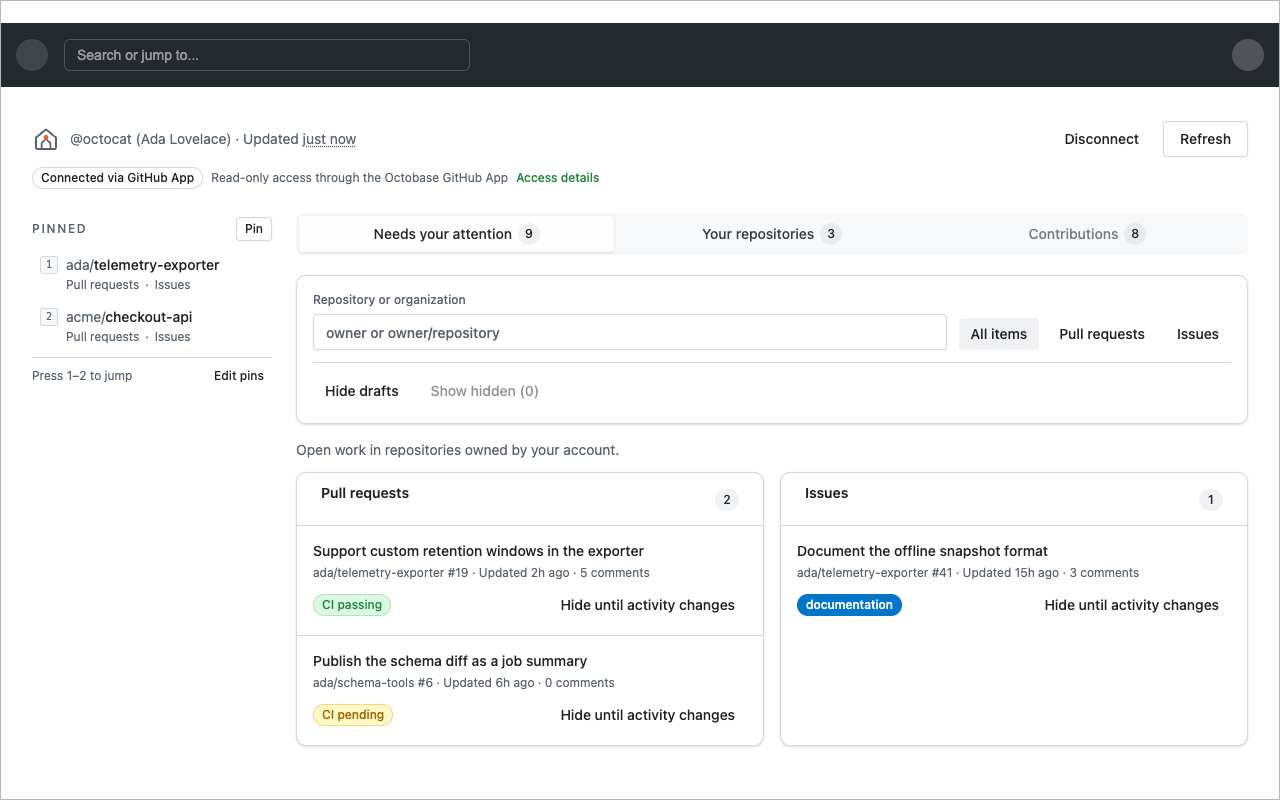This screenshot has width=1280, height=800.
Task: Switch to Your repositories tab
Action: (x=772, y=234)
